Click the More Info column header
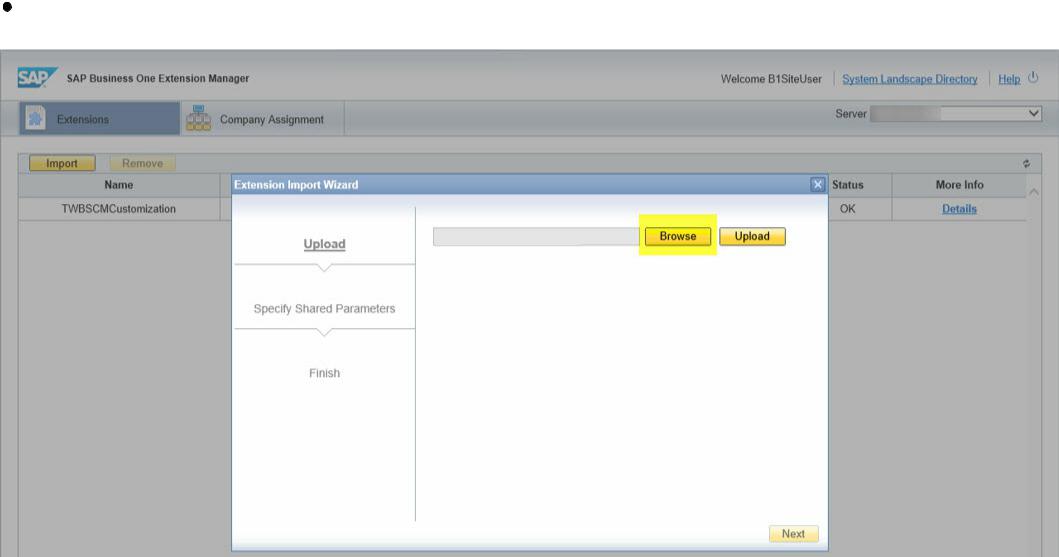This screenshot has height=557, width=1059. (959, 184)
